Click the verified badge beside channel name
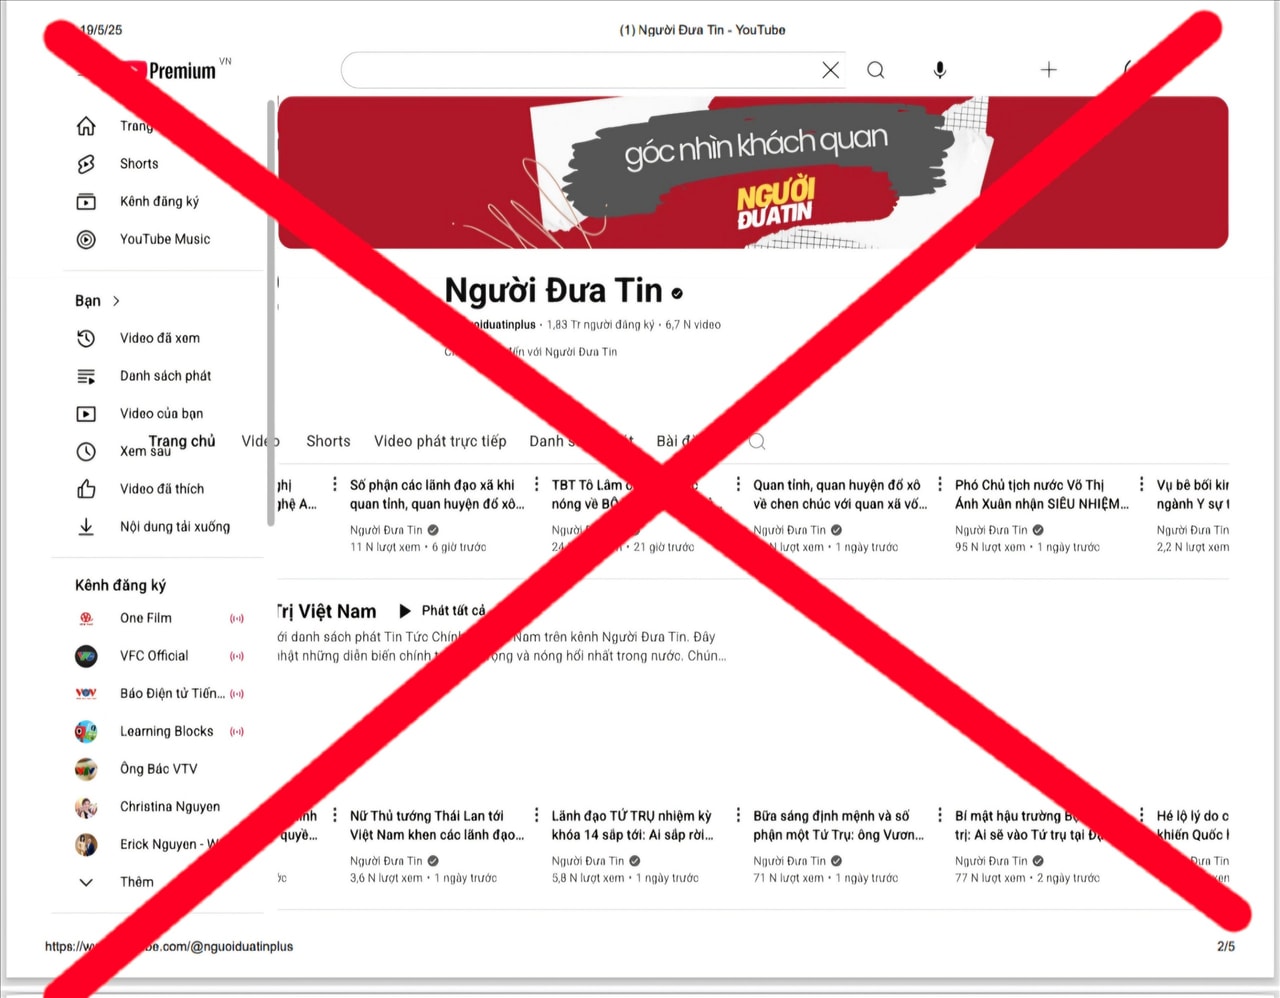 pos(677,294)
